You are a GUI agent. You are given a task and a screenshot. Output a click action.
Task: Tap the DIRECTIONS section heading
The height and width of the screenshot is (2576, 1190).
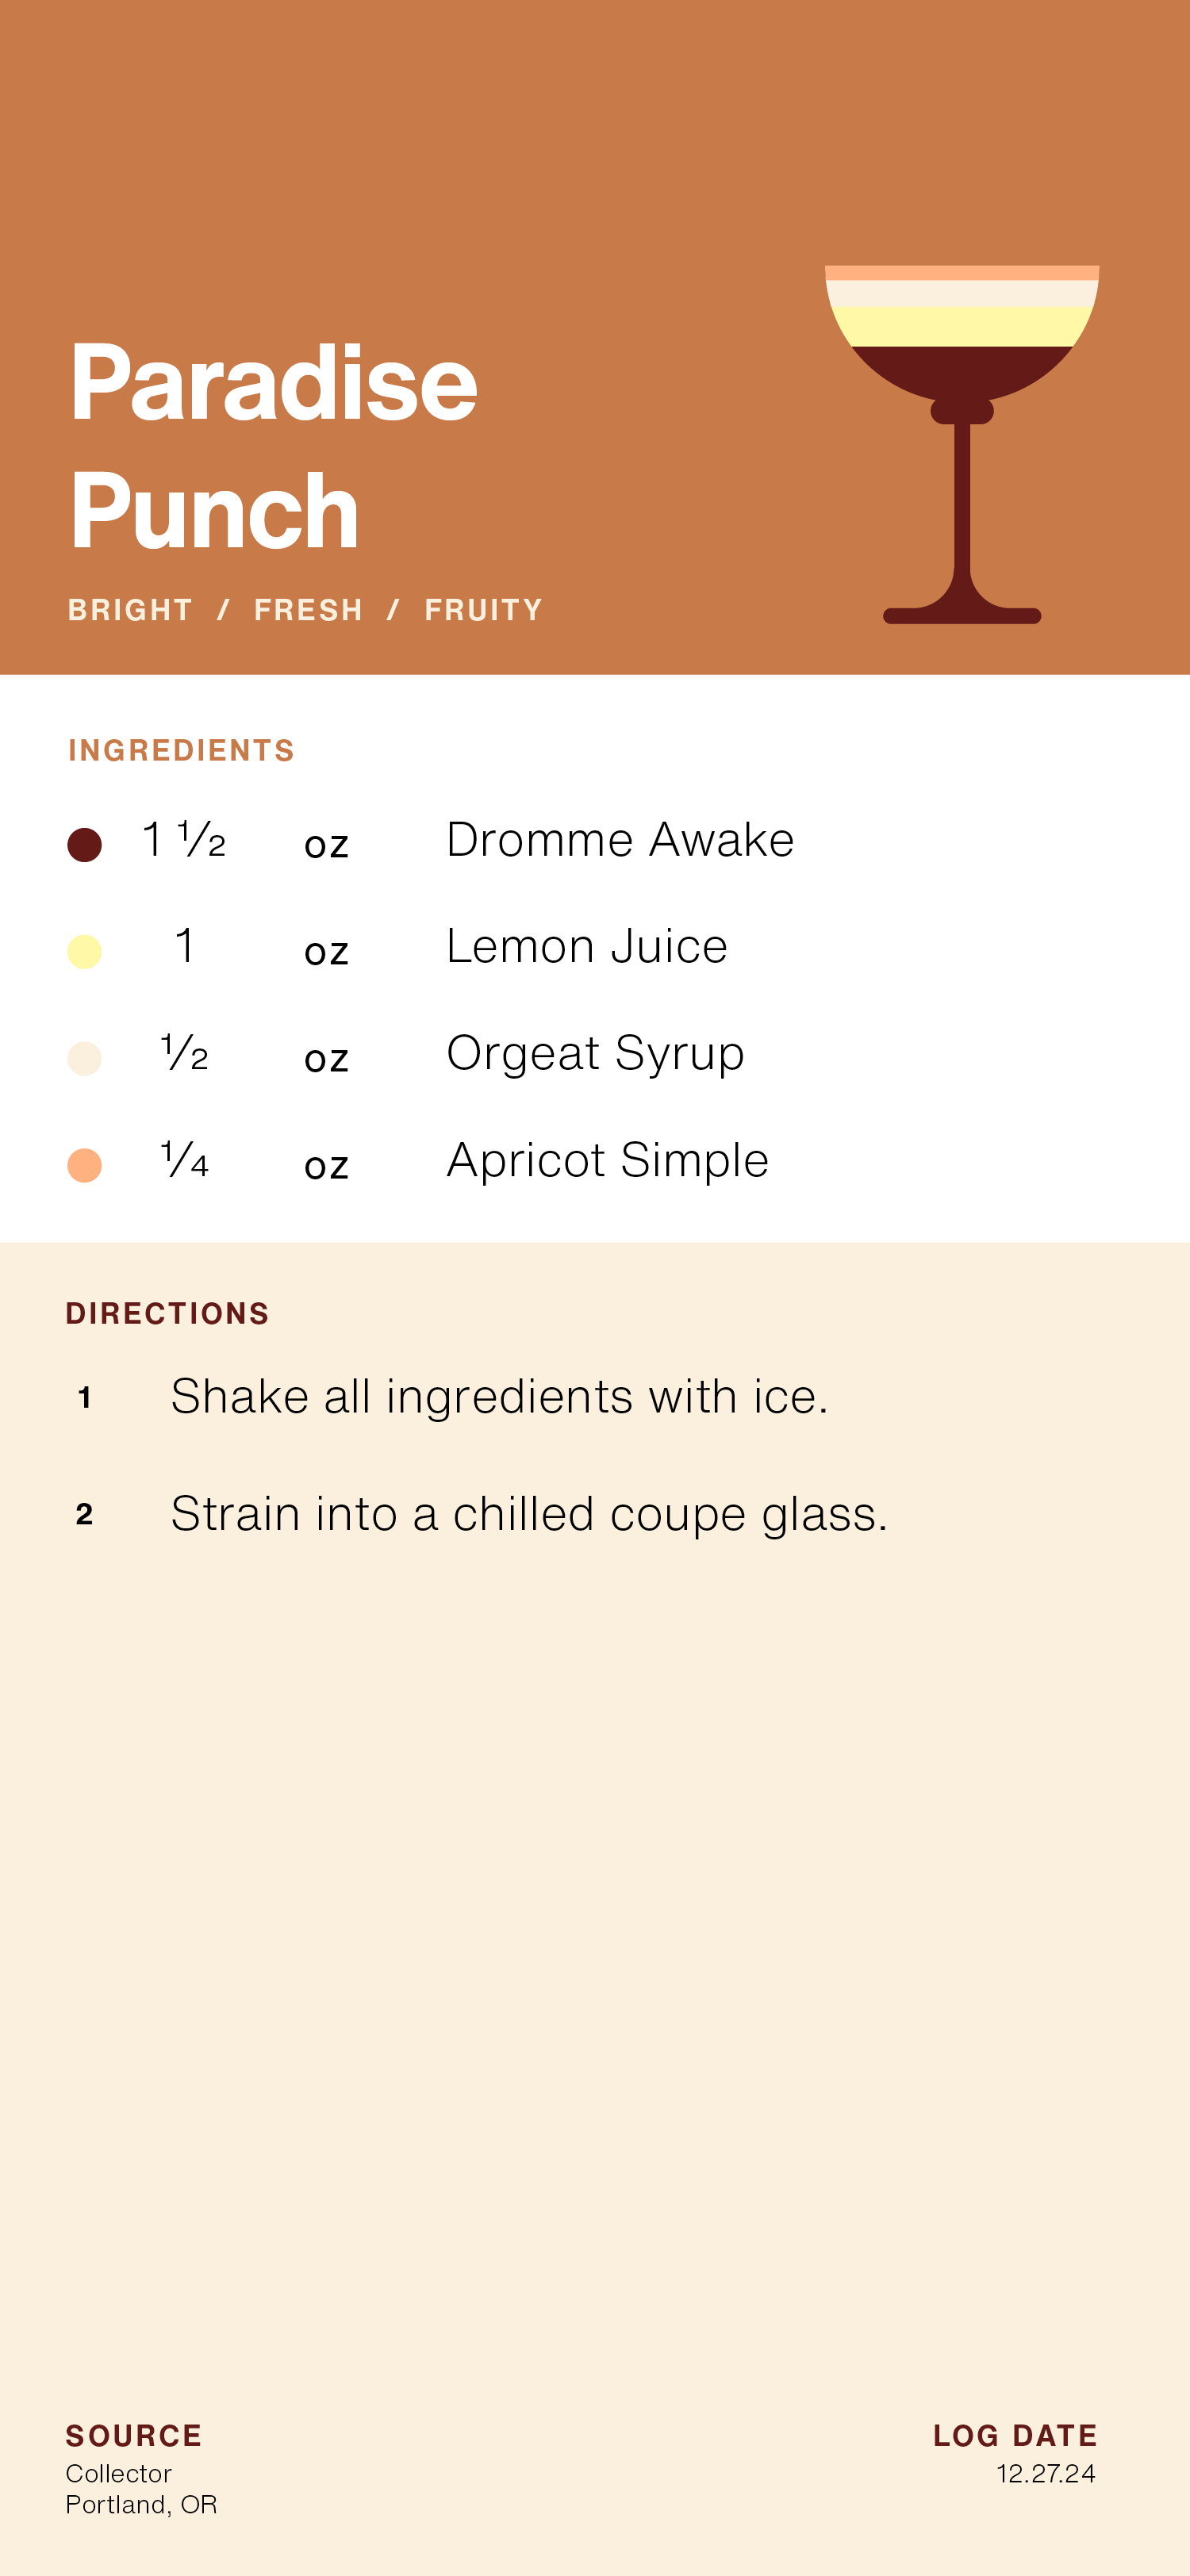167,1314
